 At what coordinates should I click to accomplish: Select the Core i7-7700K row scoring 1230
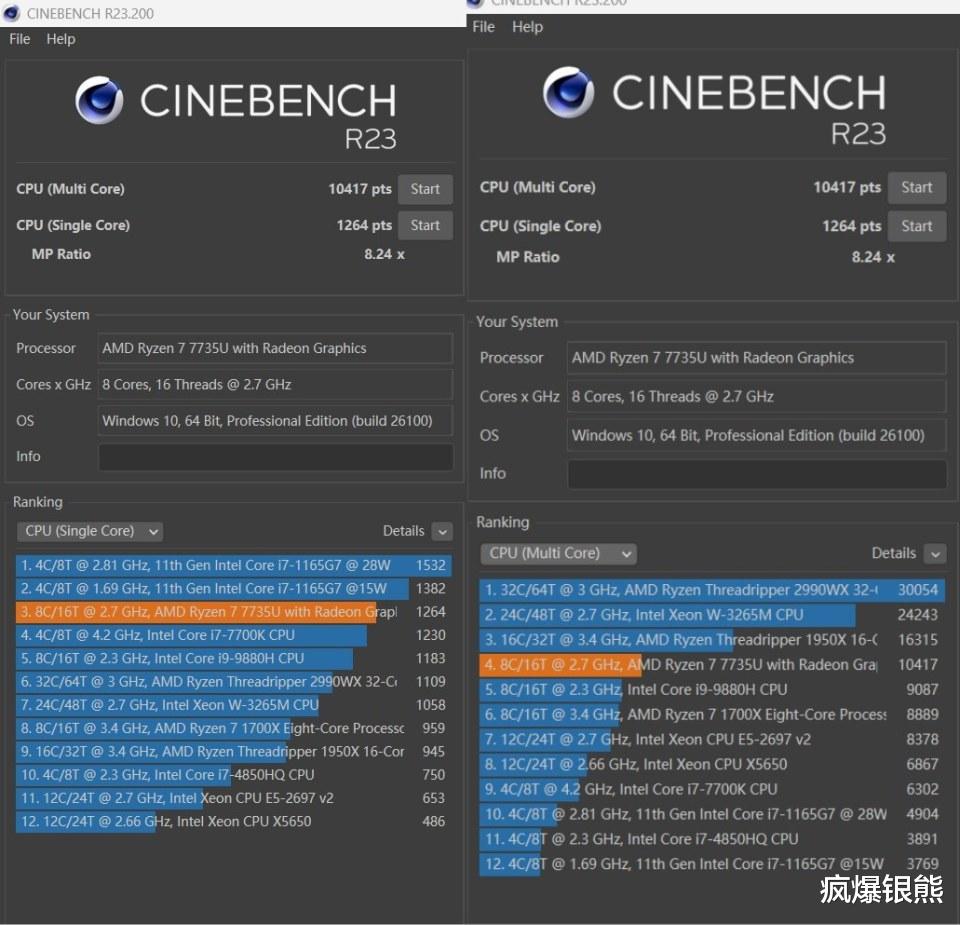click(x=234, y=635)
